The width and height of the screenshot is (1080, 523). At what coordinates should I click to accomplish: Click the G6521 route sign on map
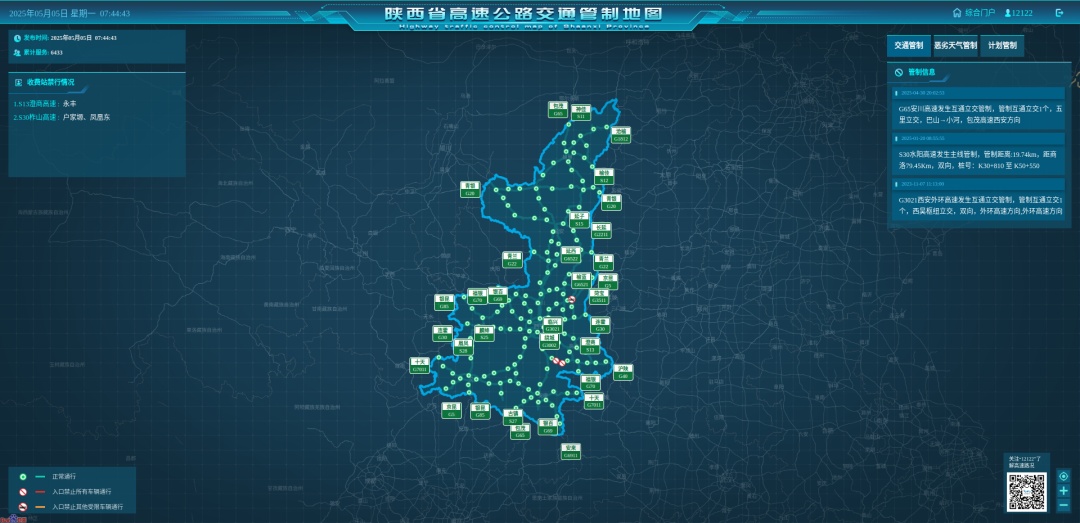pos(581,280)
